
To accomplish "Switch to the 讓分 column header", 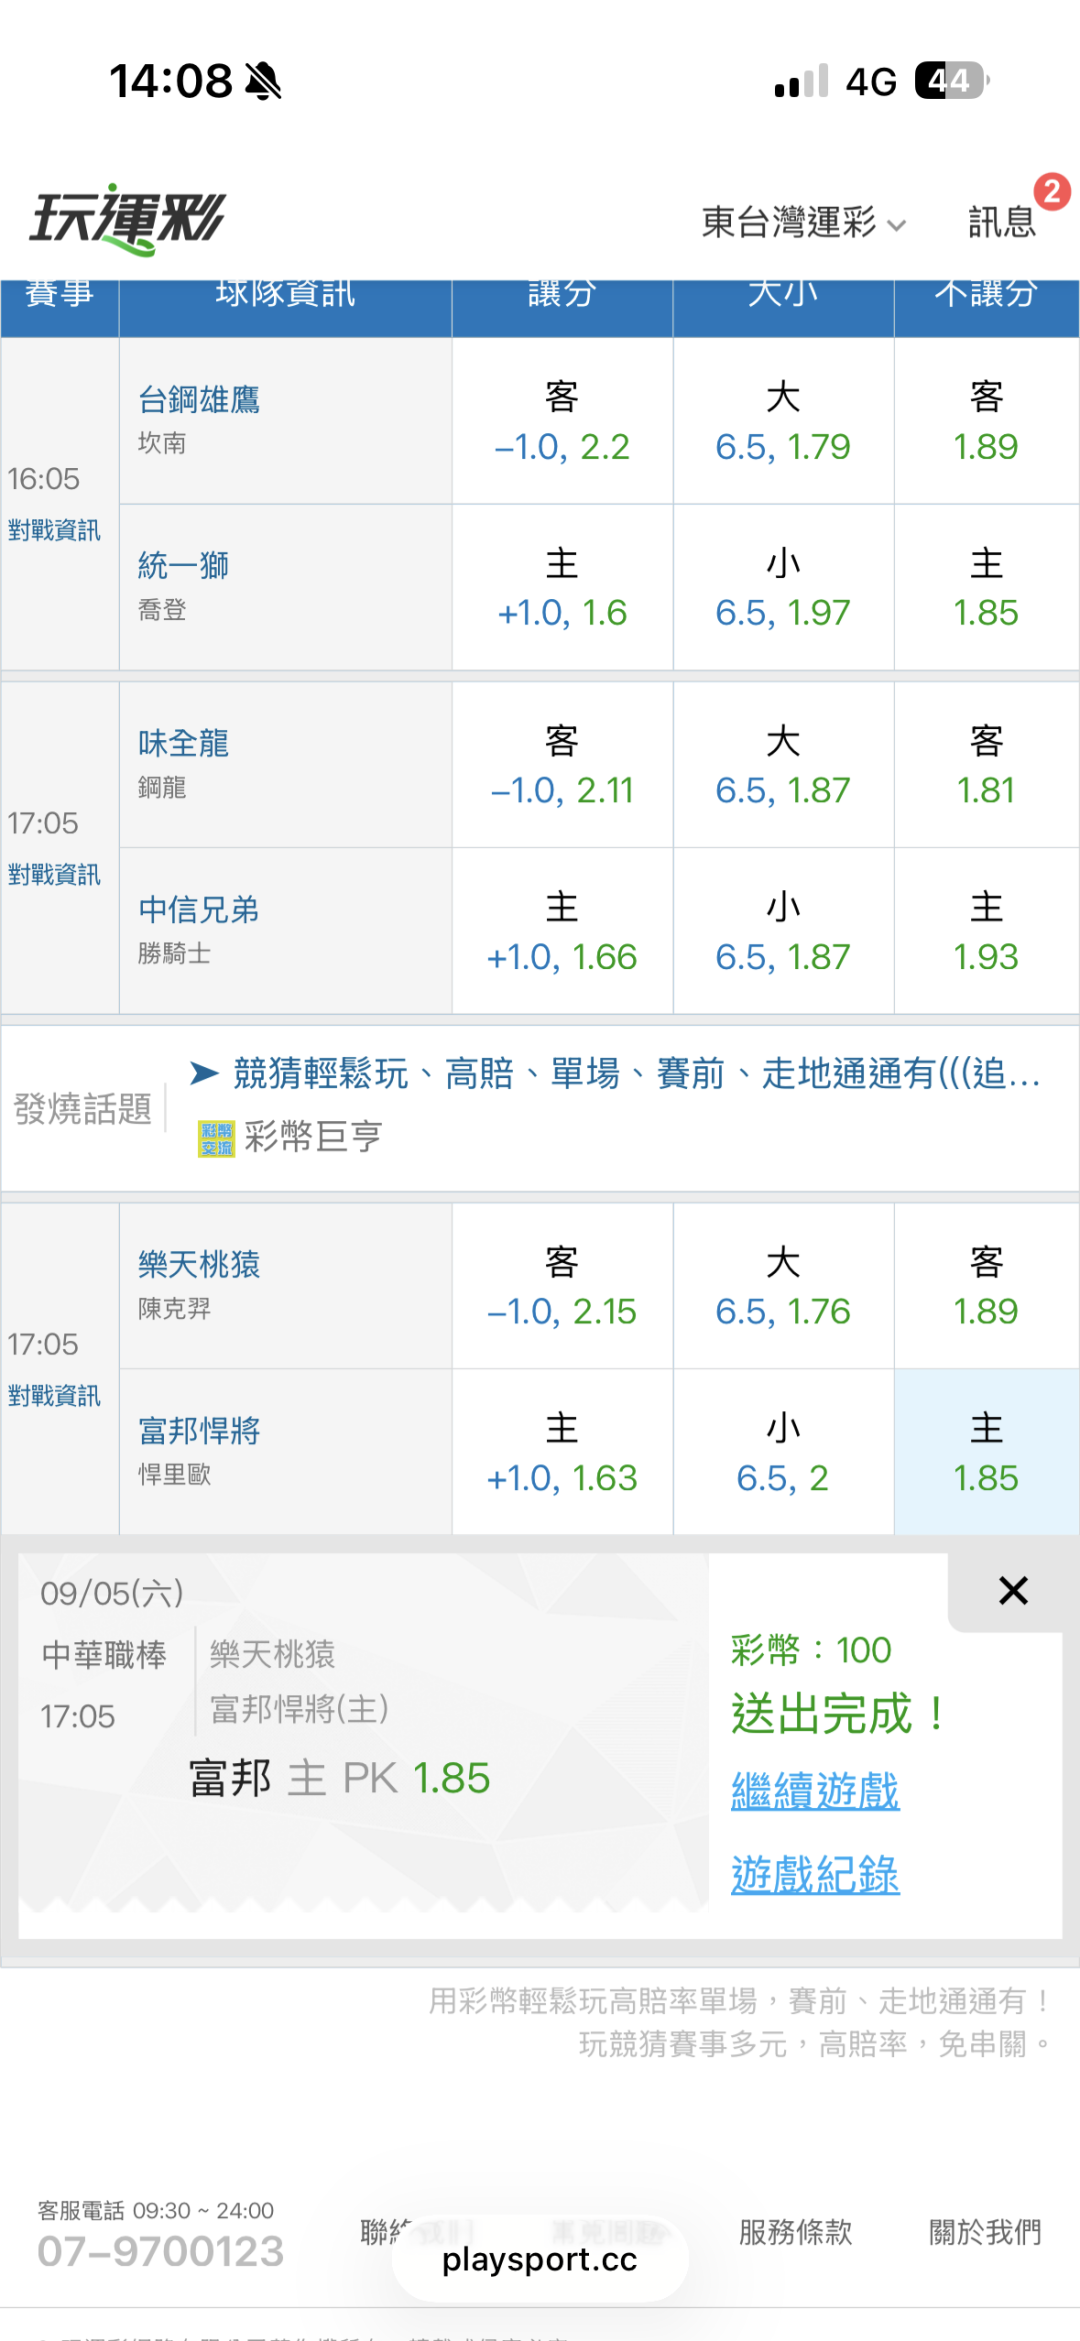I will 562,295.
